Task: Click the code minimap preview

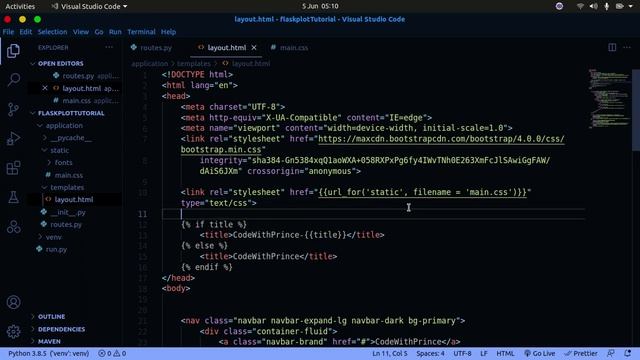Action: [x=608, y=99]
